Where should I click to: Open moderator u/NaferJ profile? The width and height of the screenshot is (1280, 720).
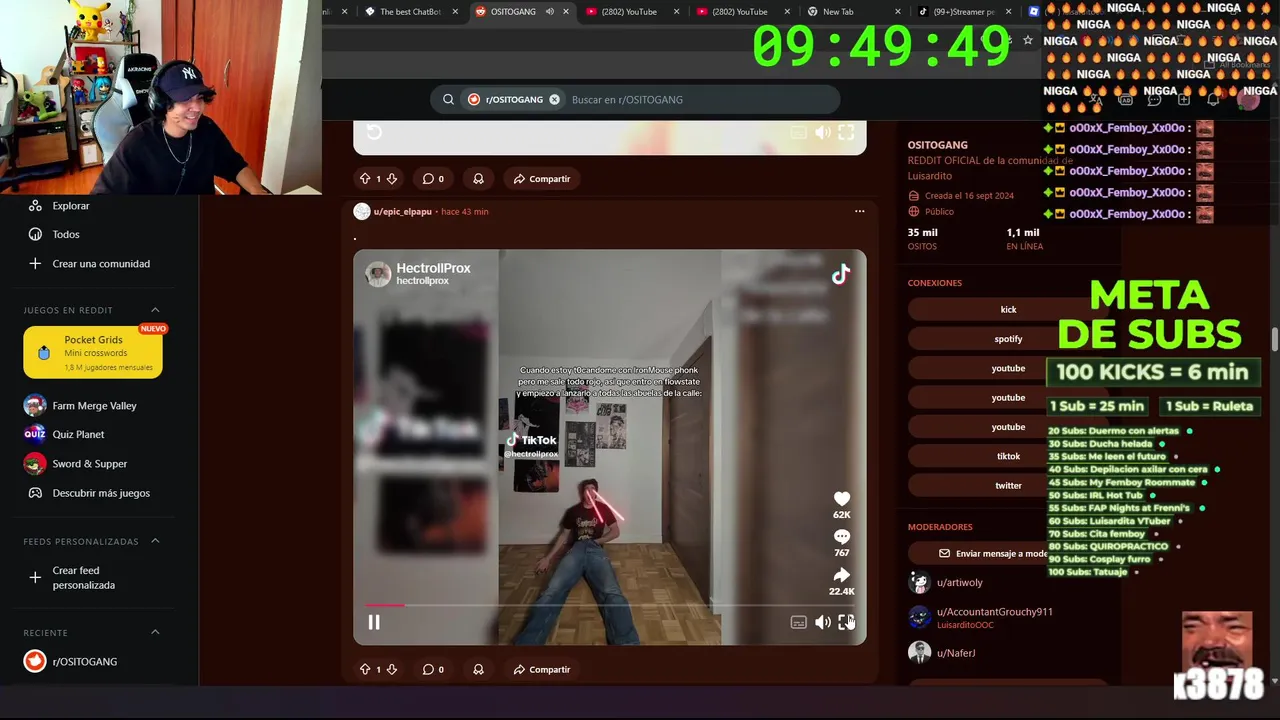coord(955,653)
